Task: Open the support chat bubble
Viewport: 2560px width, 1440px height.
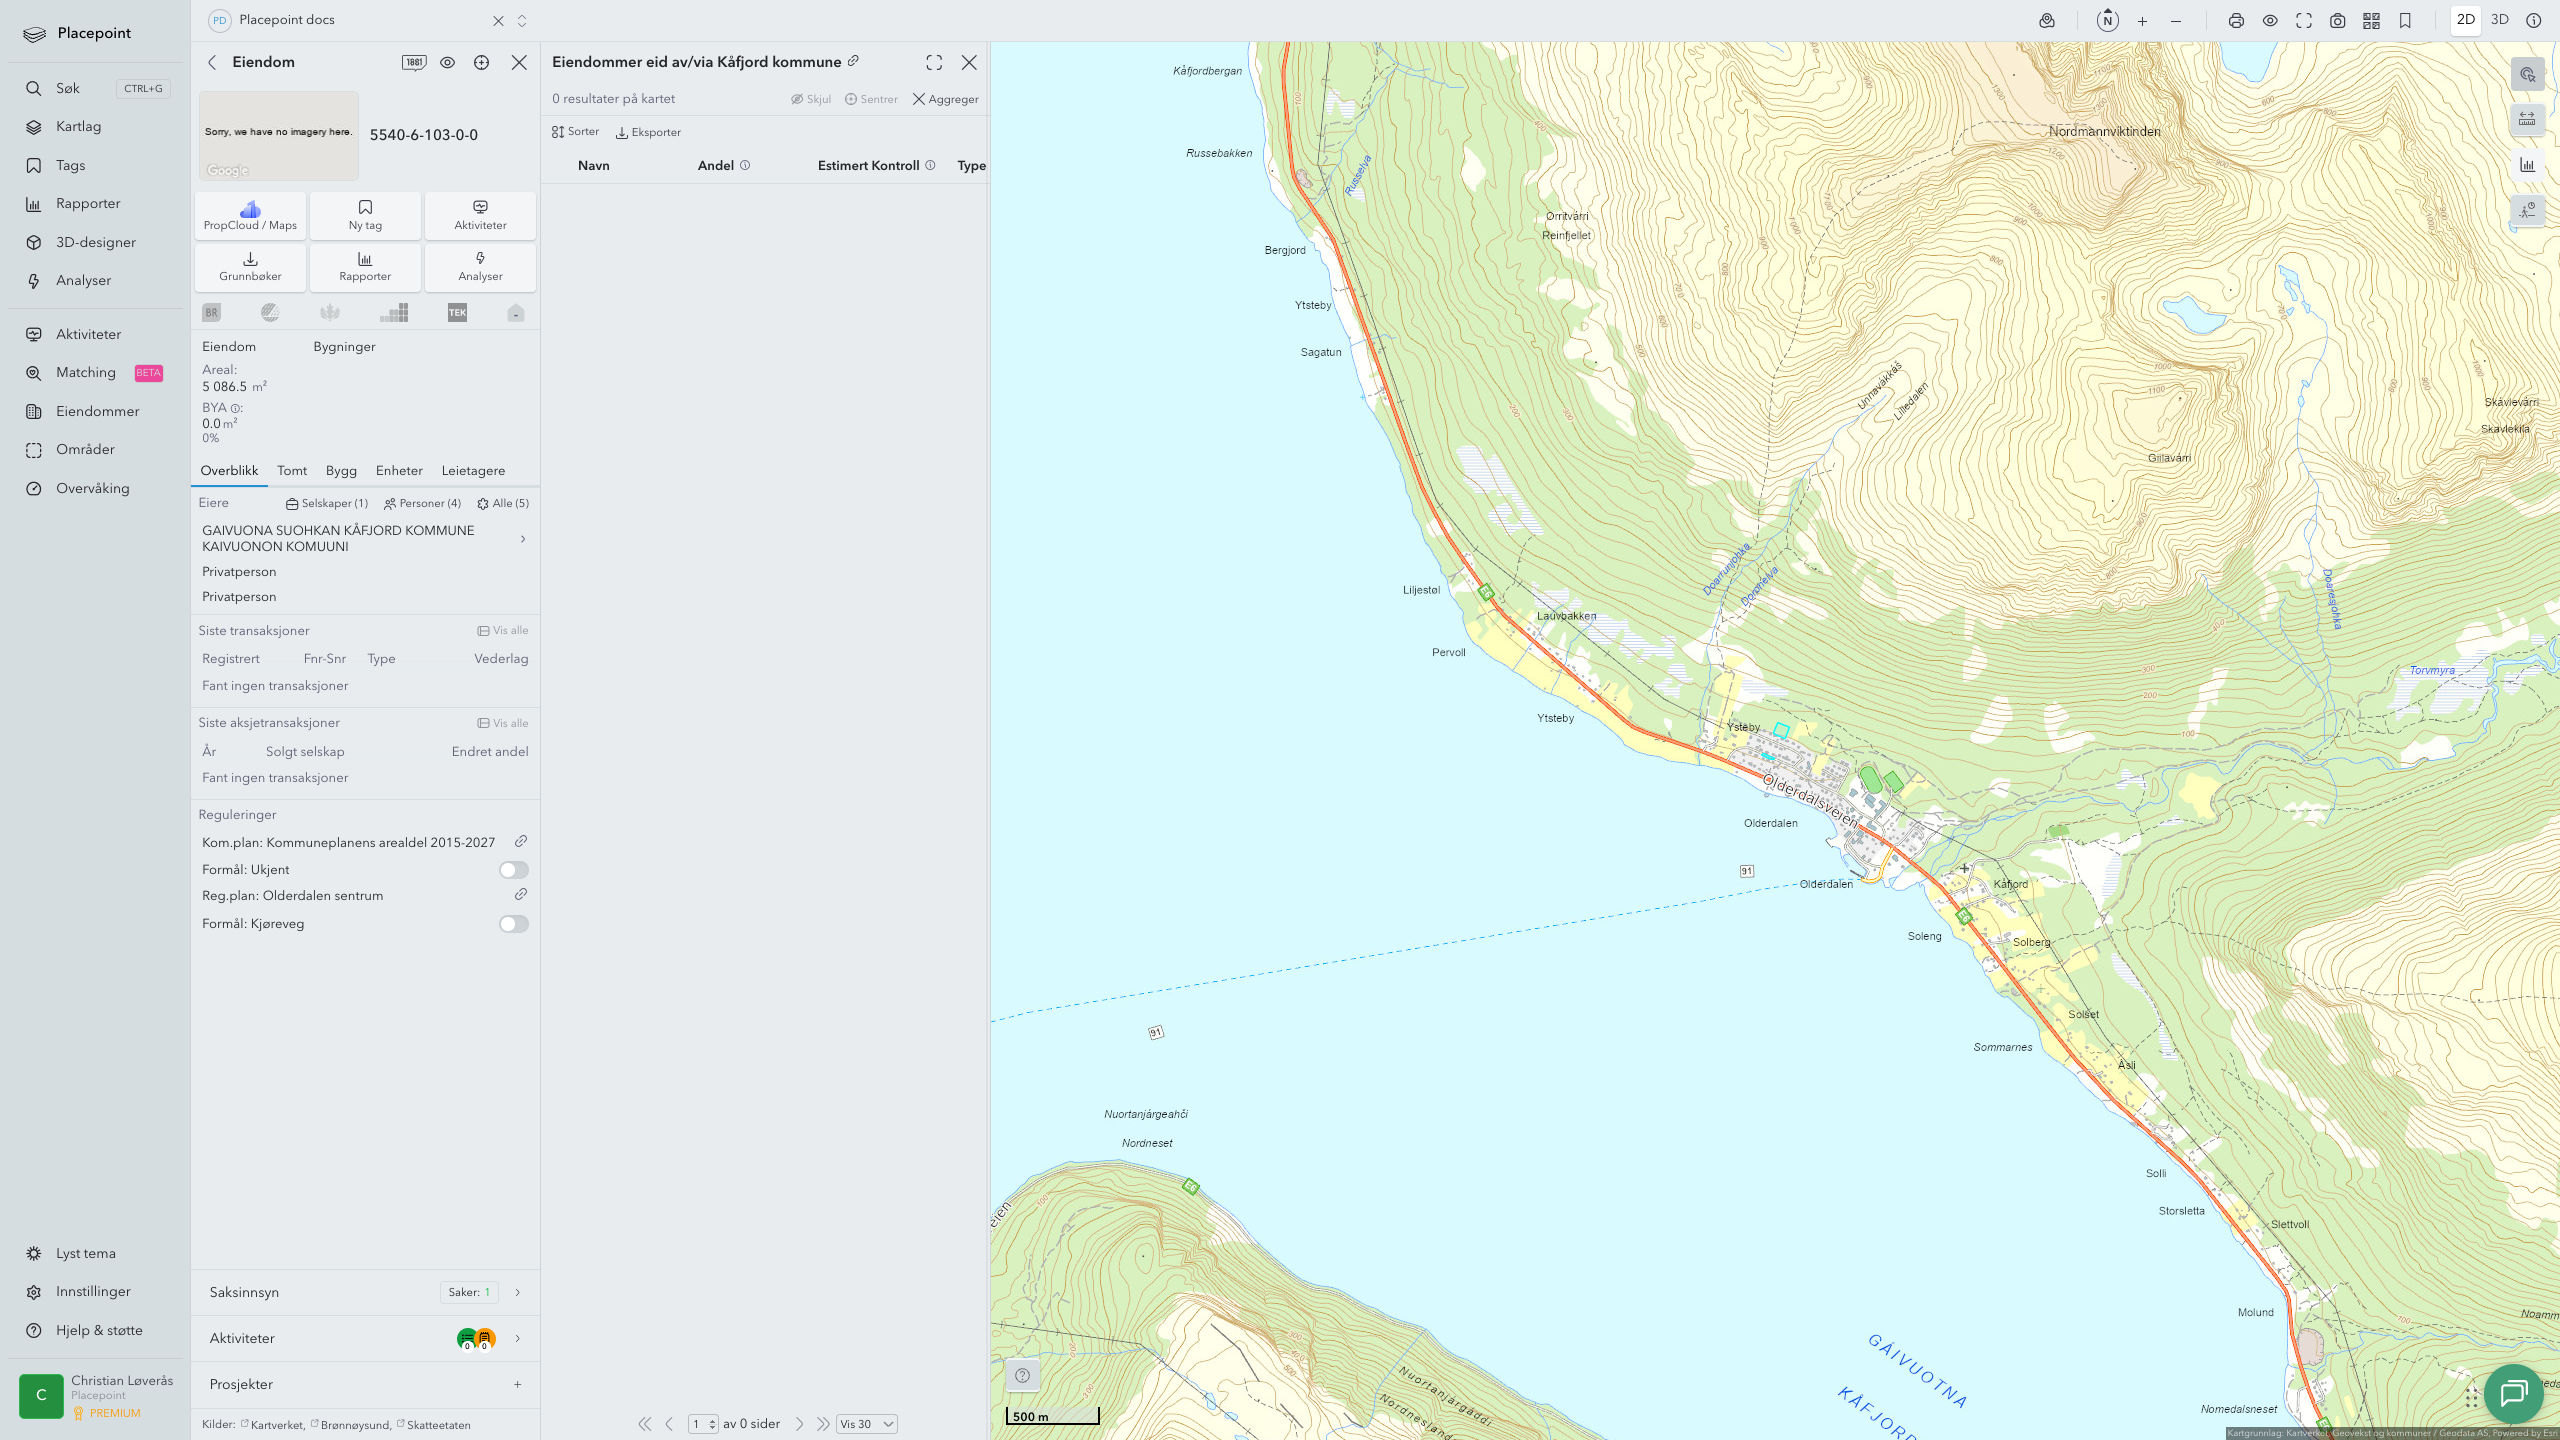Action: (2513, 1393)
